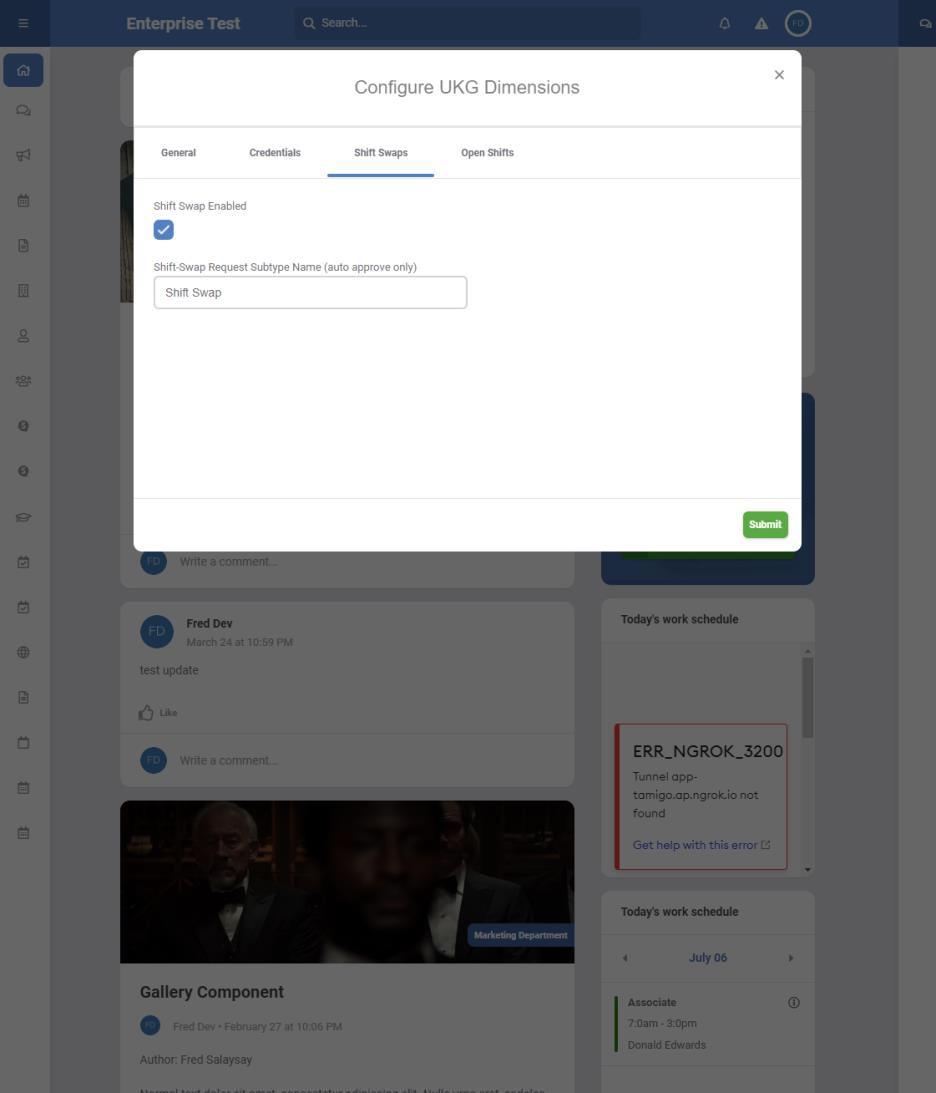Viewport: 936px width, 1093px height.
Task: Click the work schedule widget scrollbar
Action: (x=808, y=697)
